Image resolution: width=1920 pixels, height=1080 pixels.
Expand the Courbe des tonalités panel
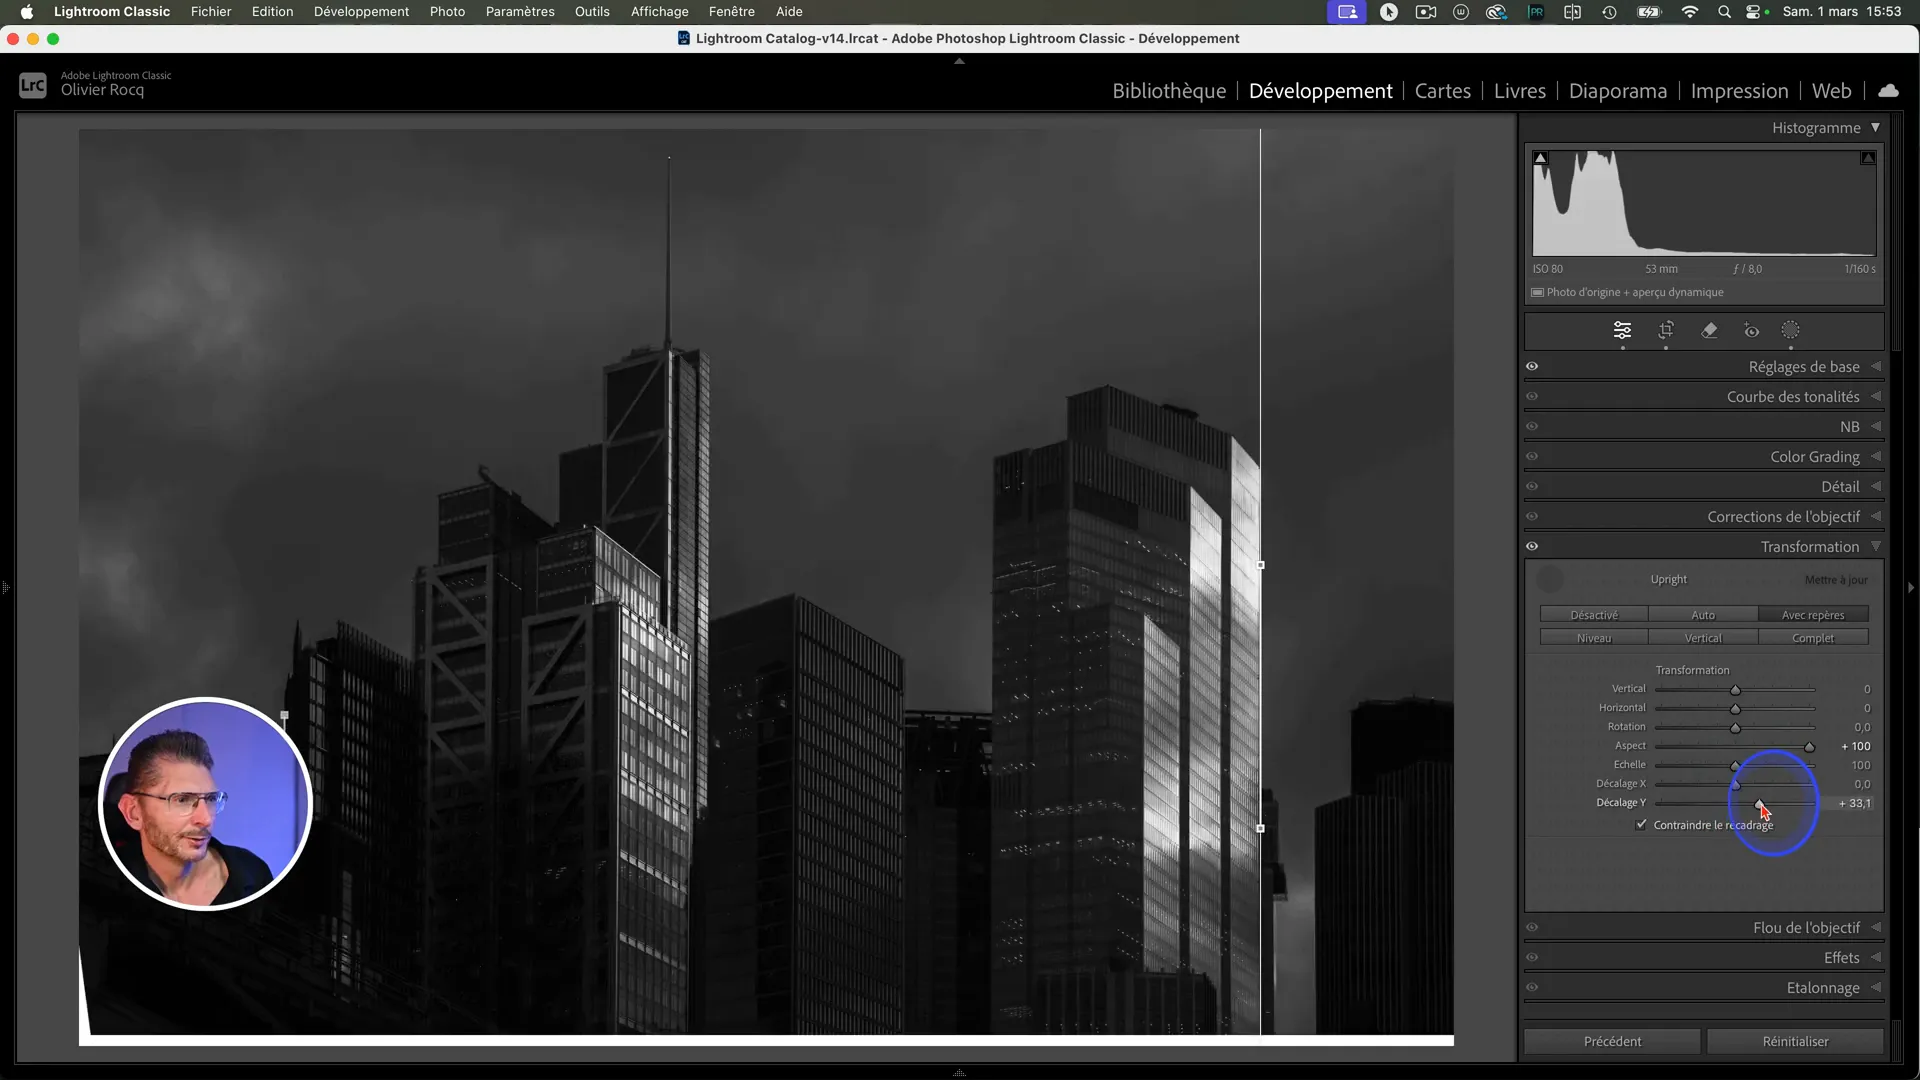pos(1793,397)
